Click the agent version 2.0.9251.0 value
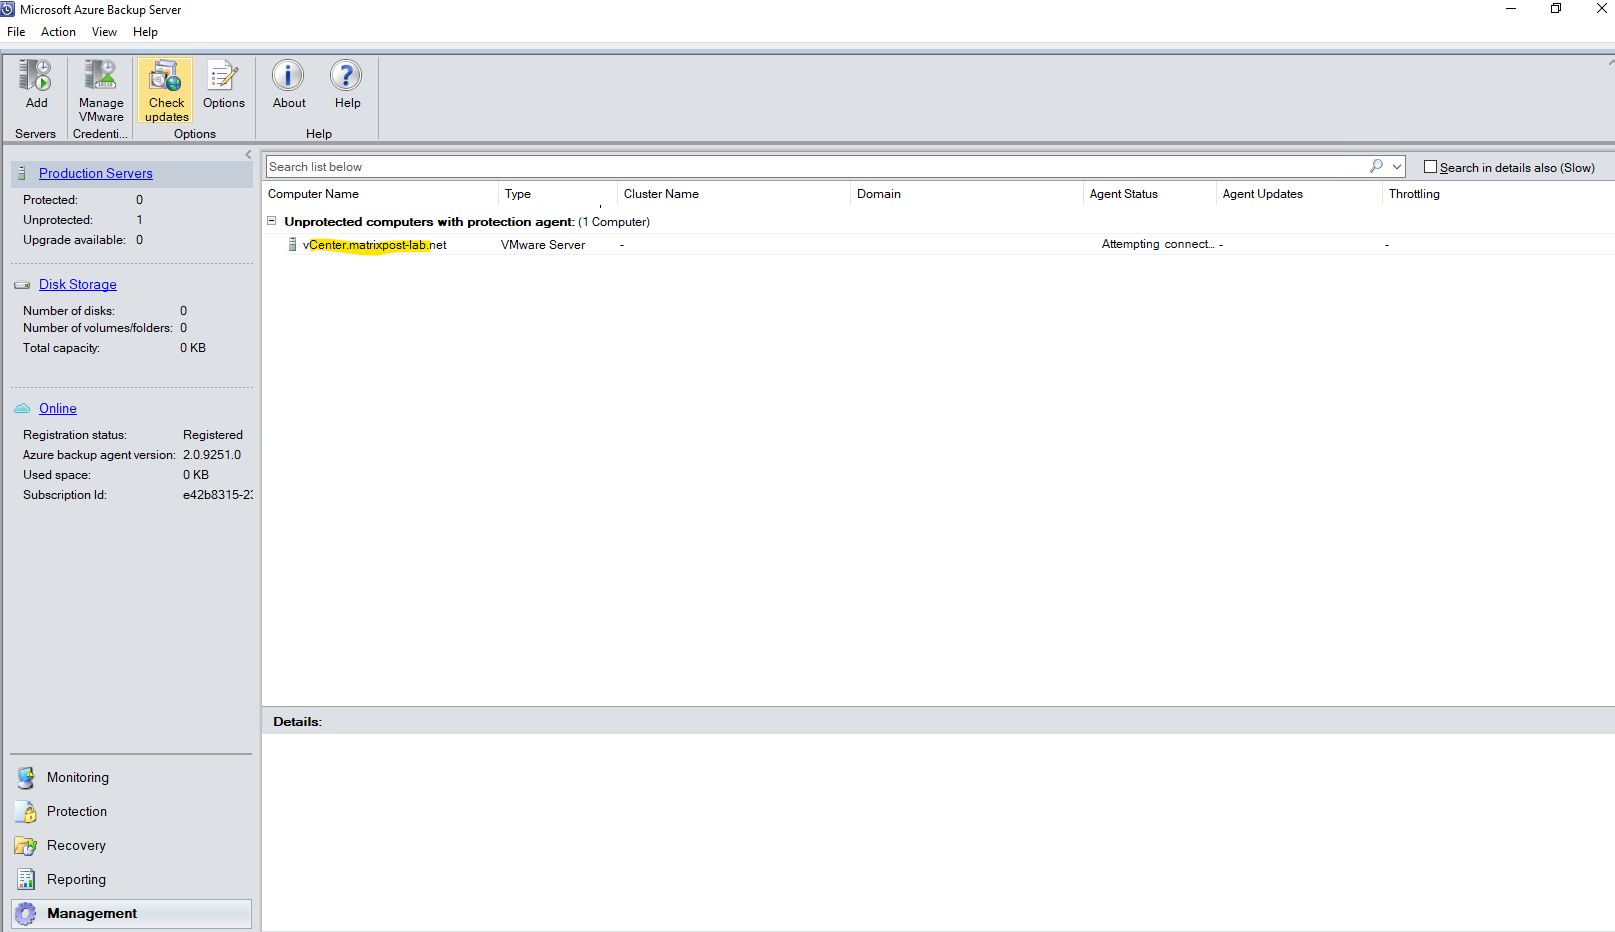Image resolution: width=1615 pixels, height=932 pixels. point(212,455)
